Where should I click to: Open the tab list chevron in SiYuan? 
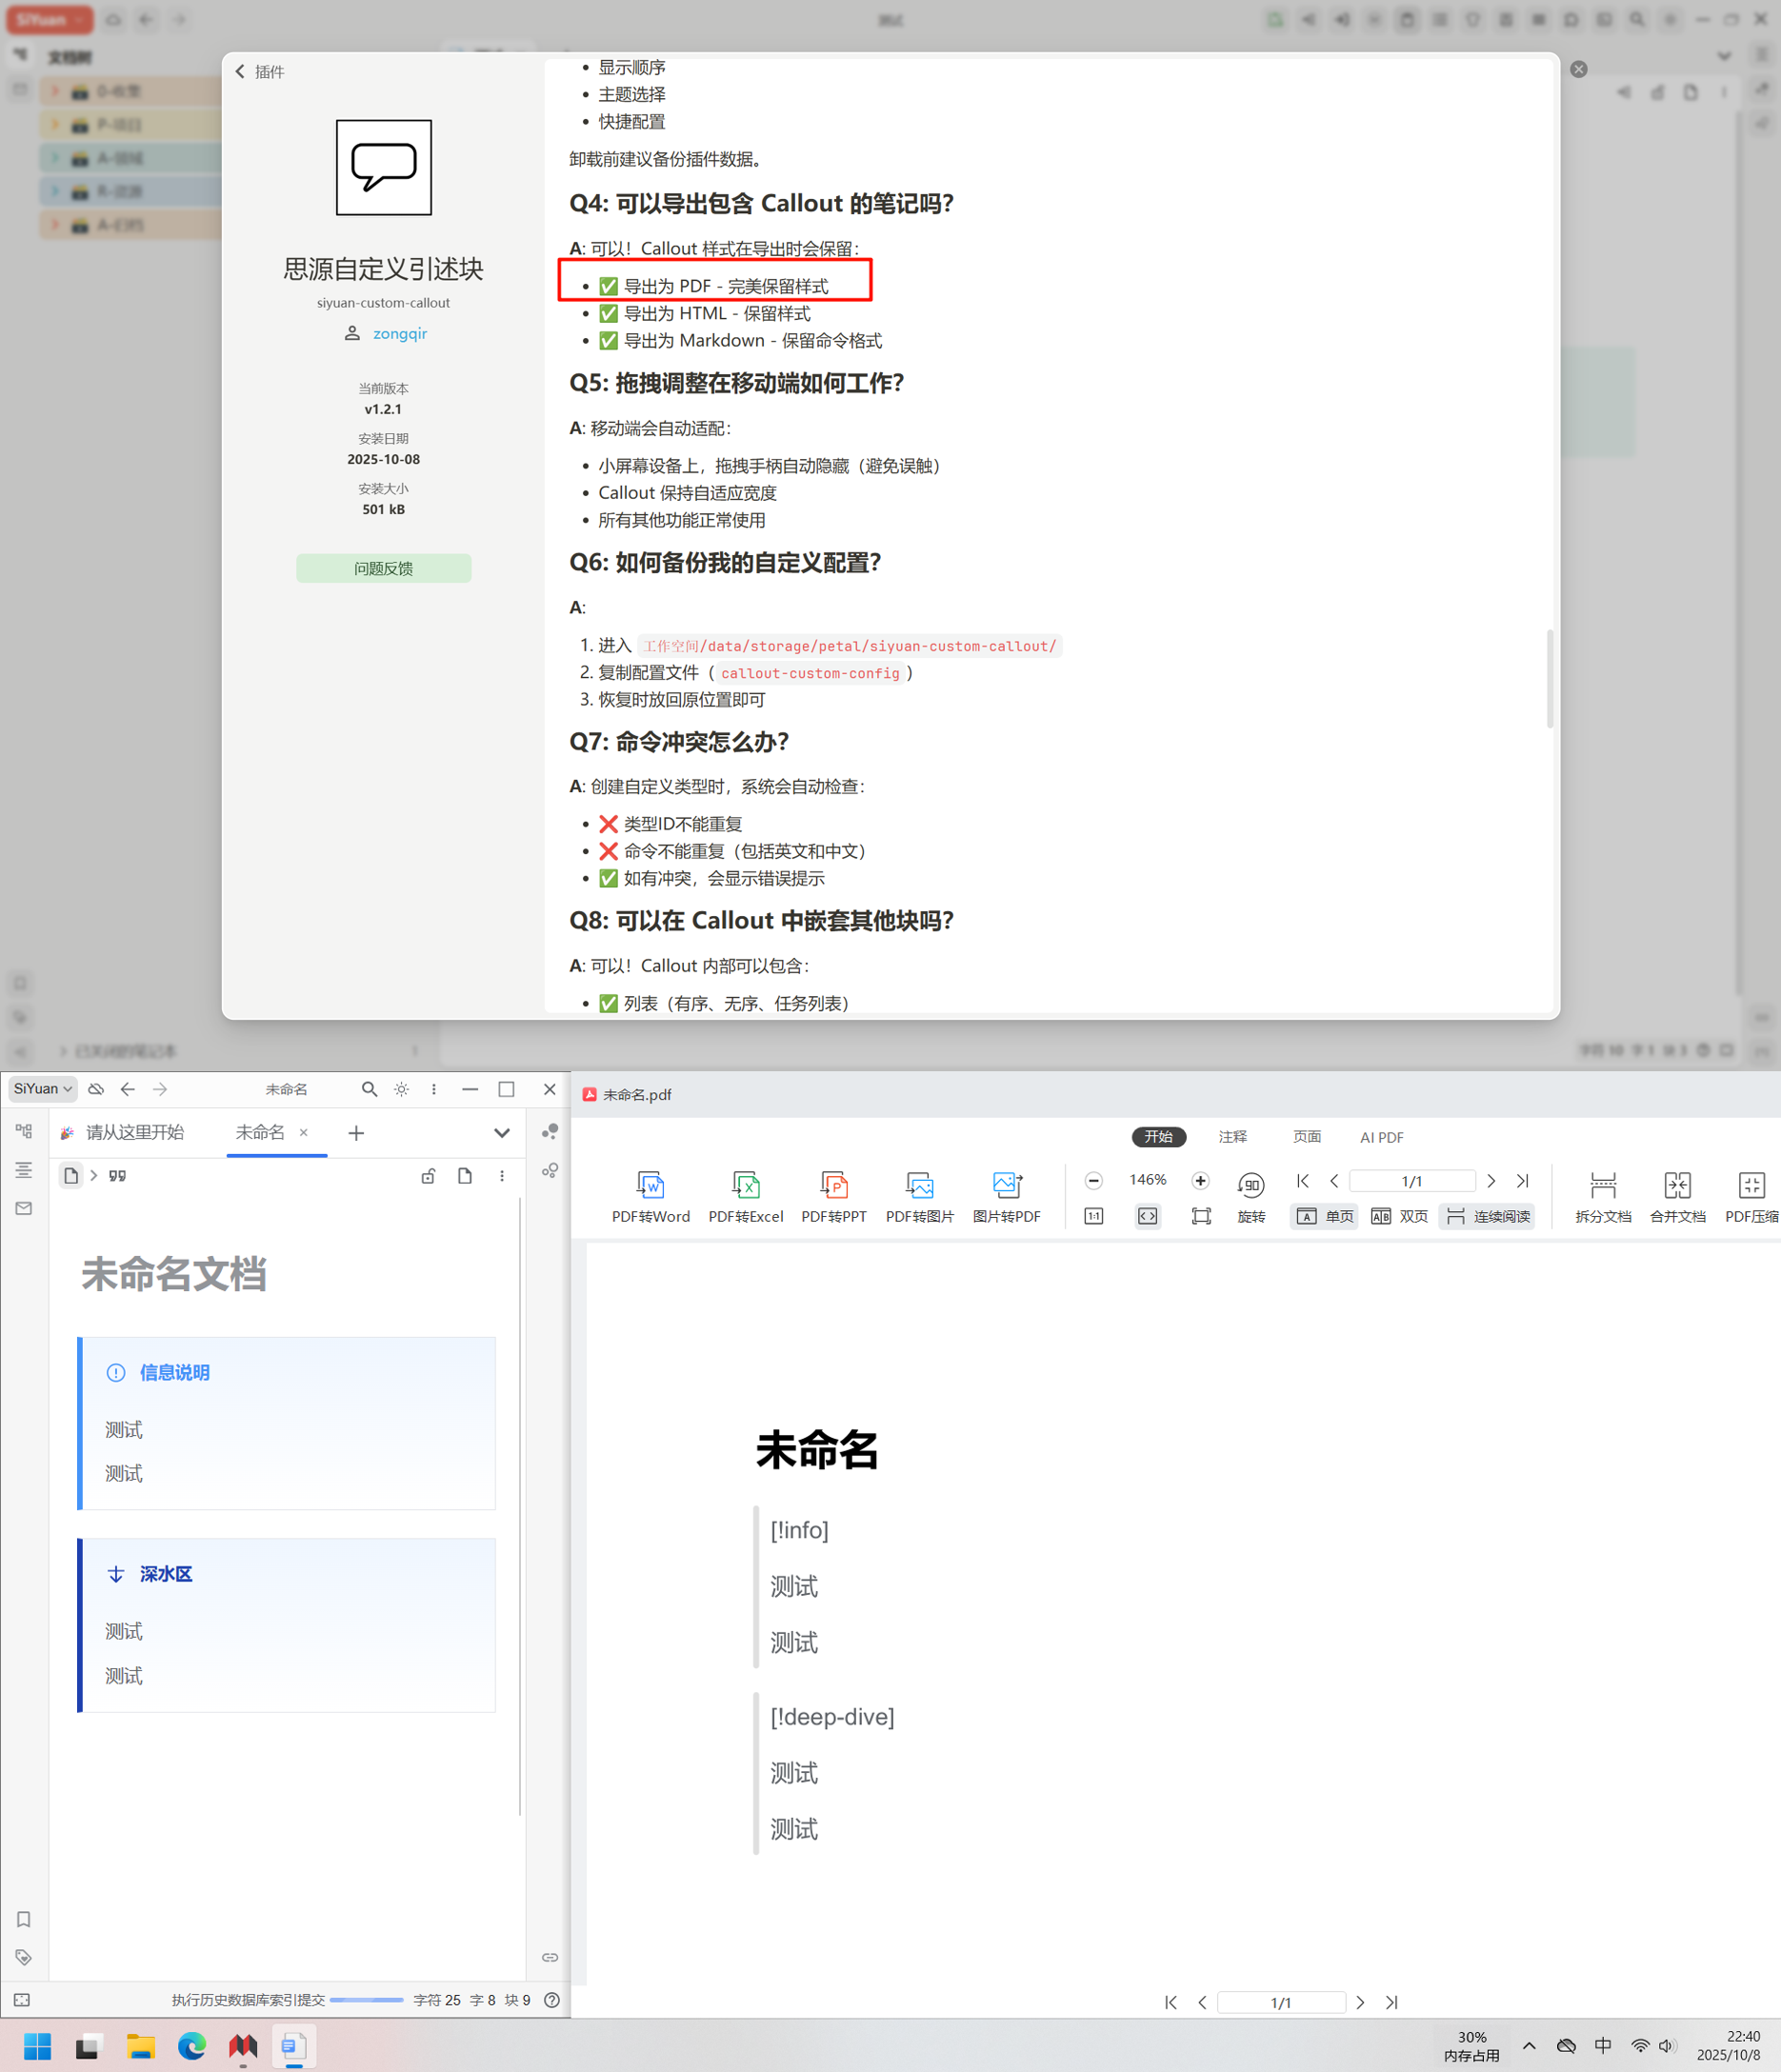501,1133
